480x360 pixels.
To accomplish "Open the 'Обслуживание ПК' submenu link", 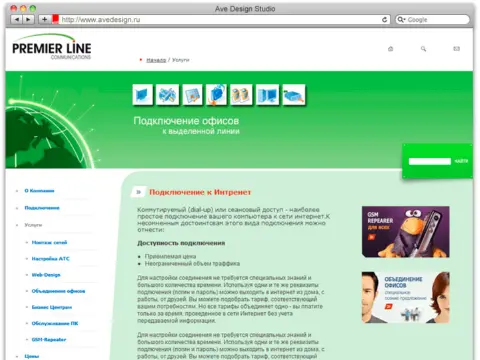I will [55, 323].
